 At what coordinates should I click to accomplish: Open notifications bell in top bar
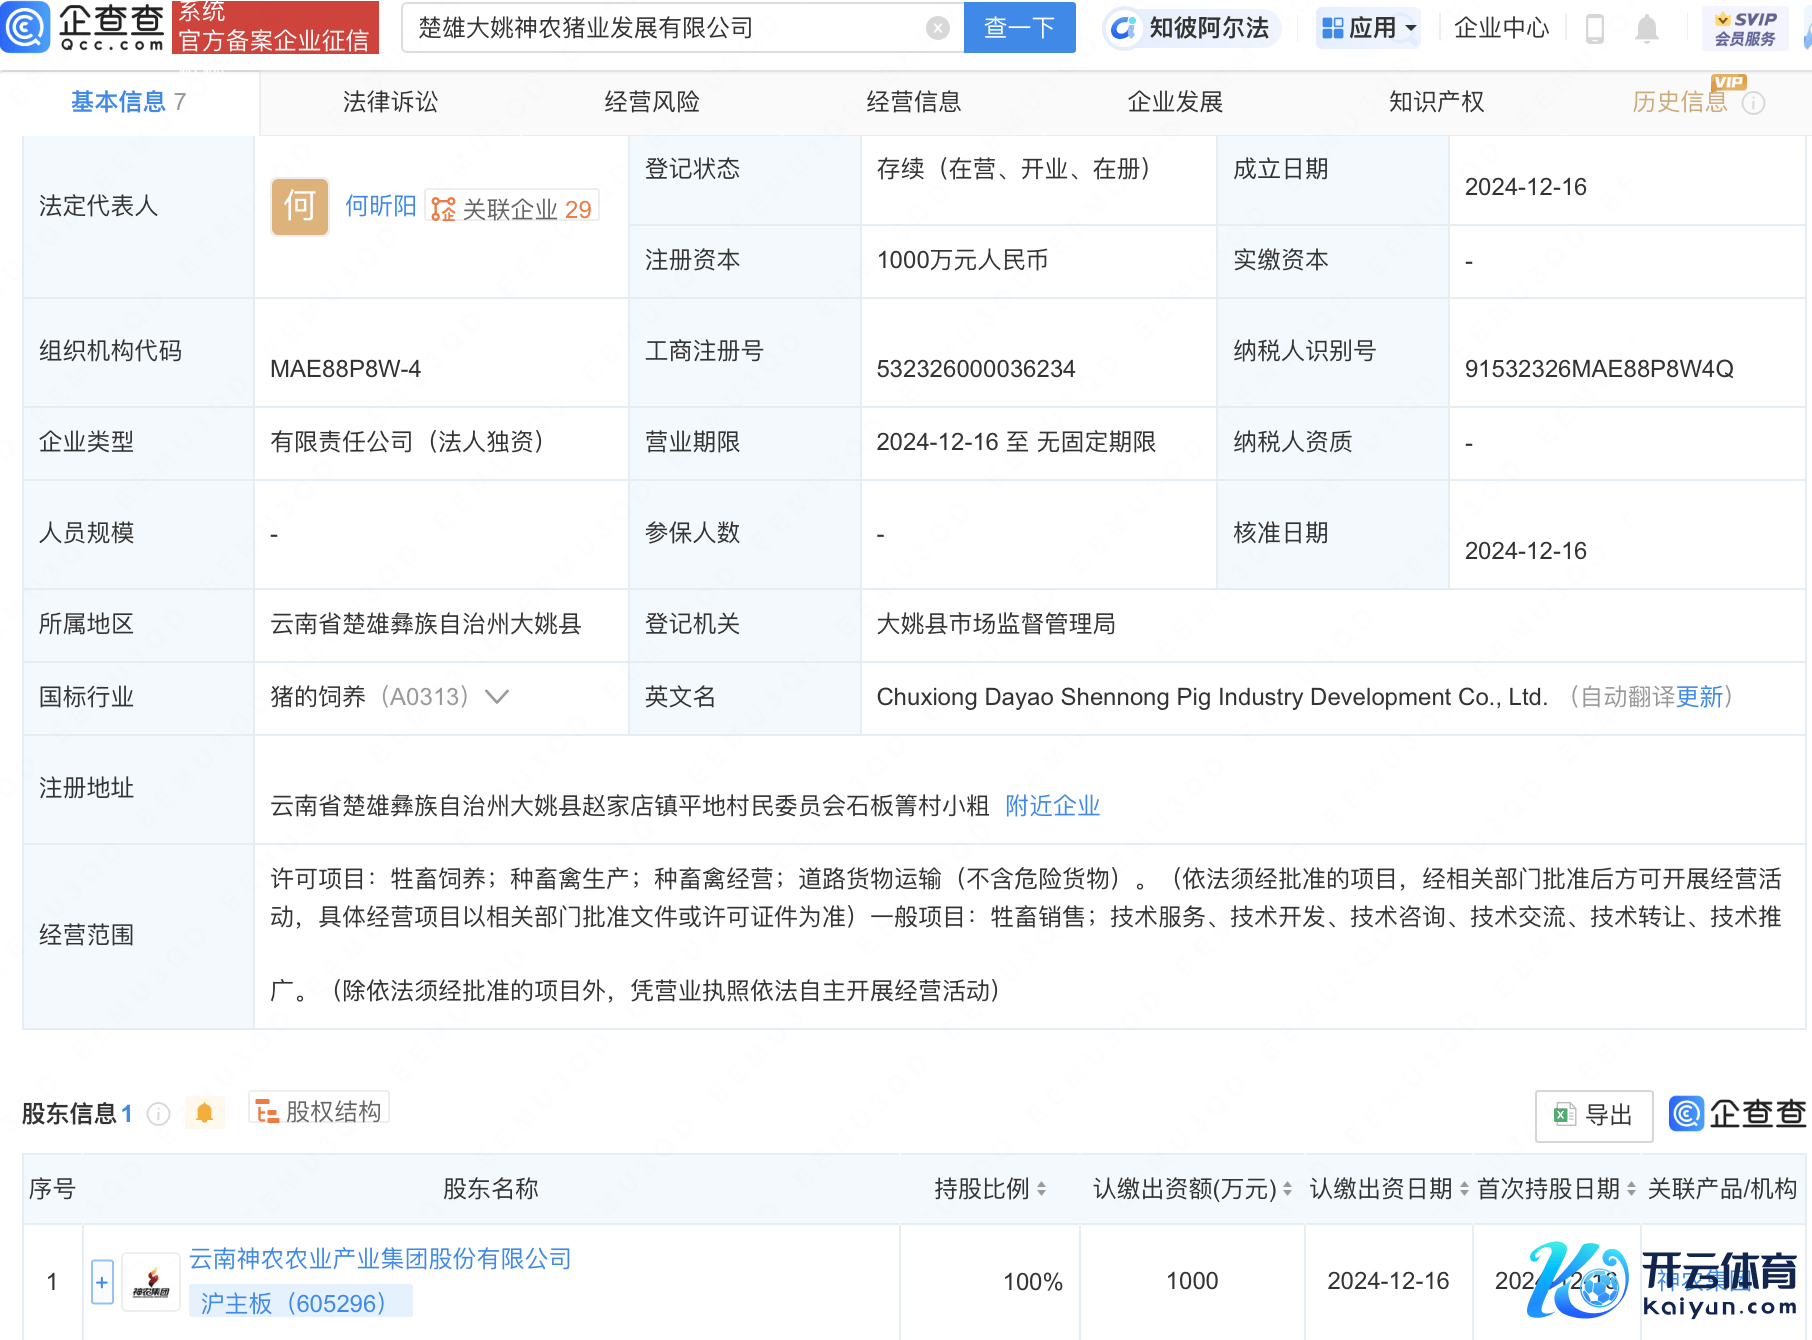[x=1646, y=29]
